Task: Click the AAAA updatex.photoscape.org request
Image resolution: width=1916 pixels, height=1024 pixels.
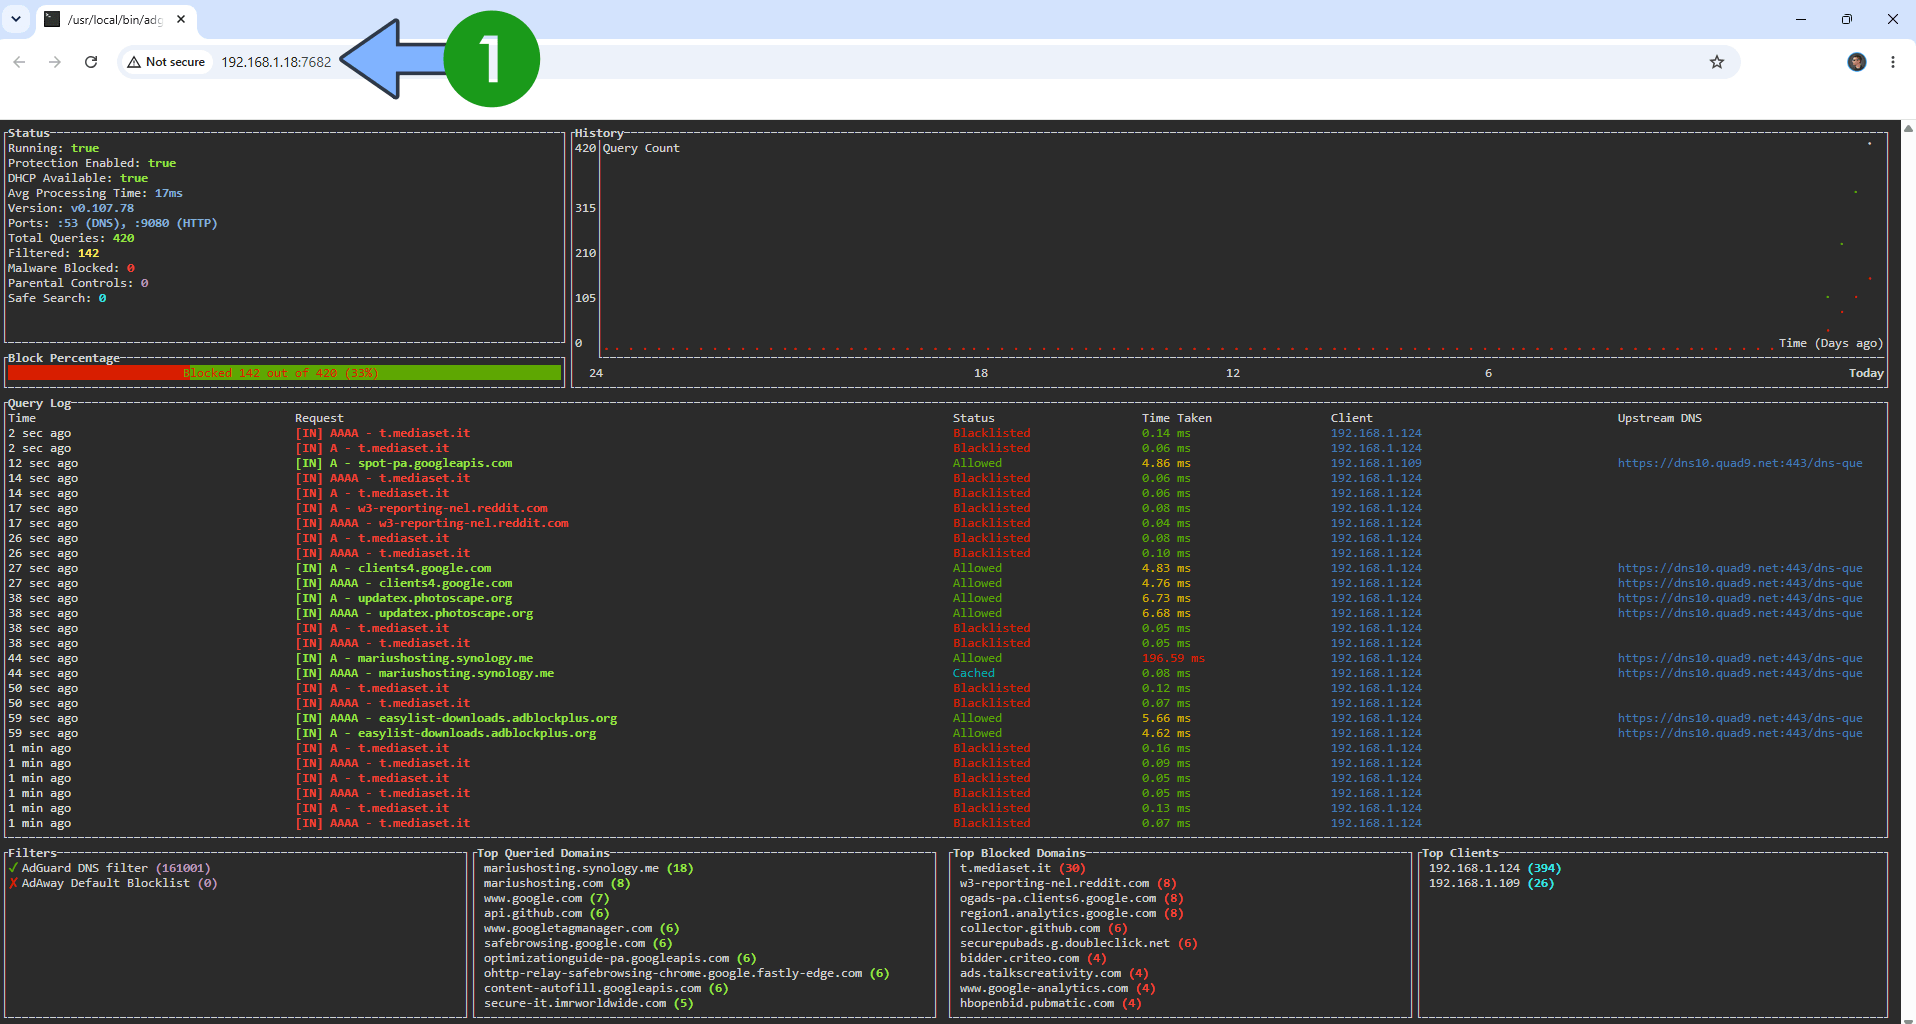Action: (x=414, y=613)
